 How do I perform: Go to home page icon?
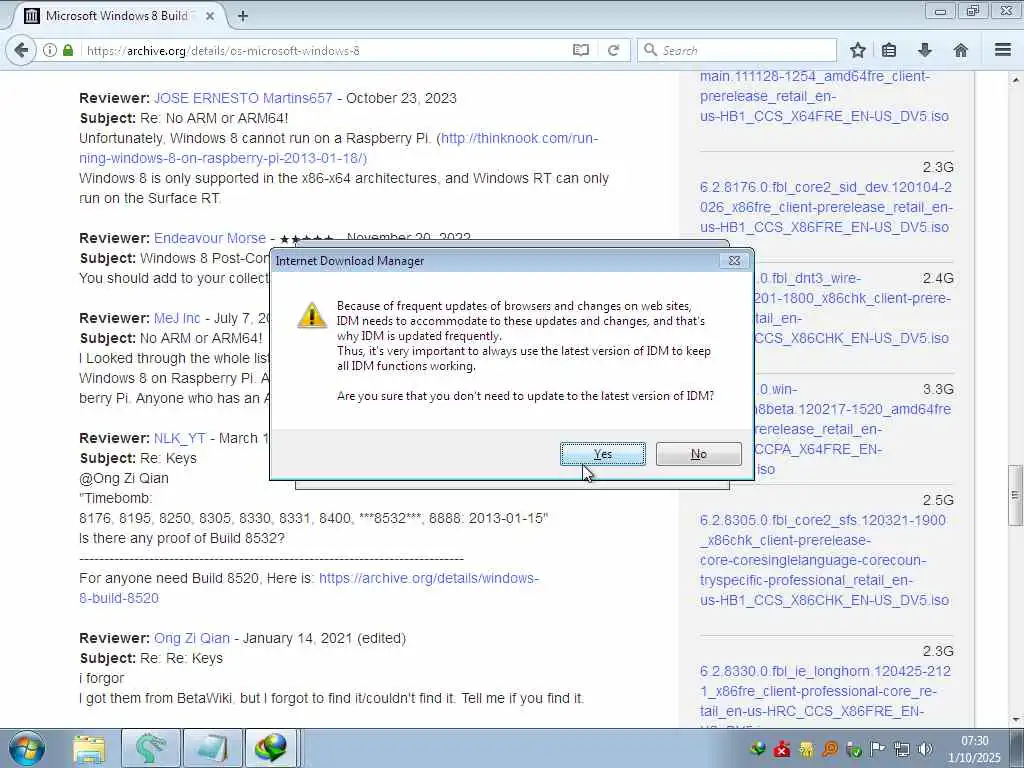961,50
